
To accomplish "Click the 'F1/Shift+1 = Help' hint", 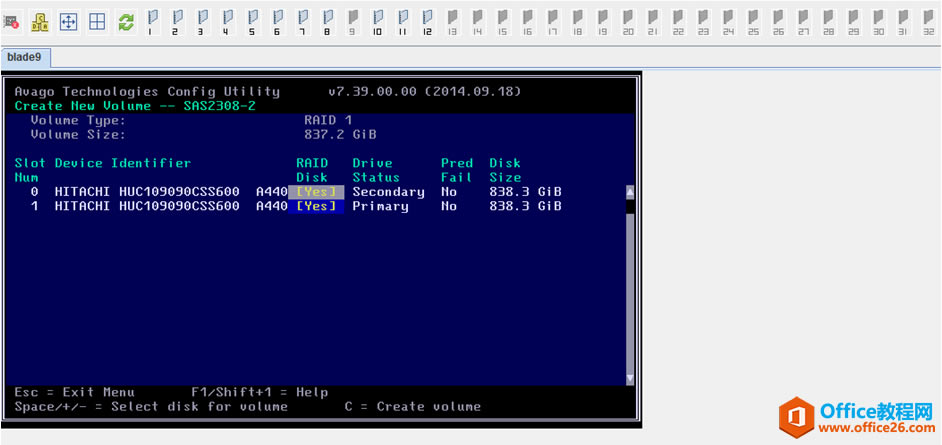I will pyautogui.click(x=260, y=393).
